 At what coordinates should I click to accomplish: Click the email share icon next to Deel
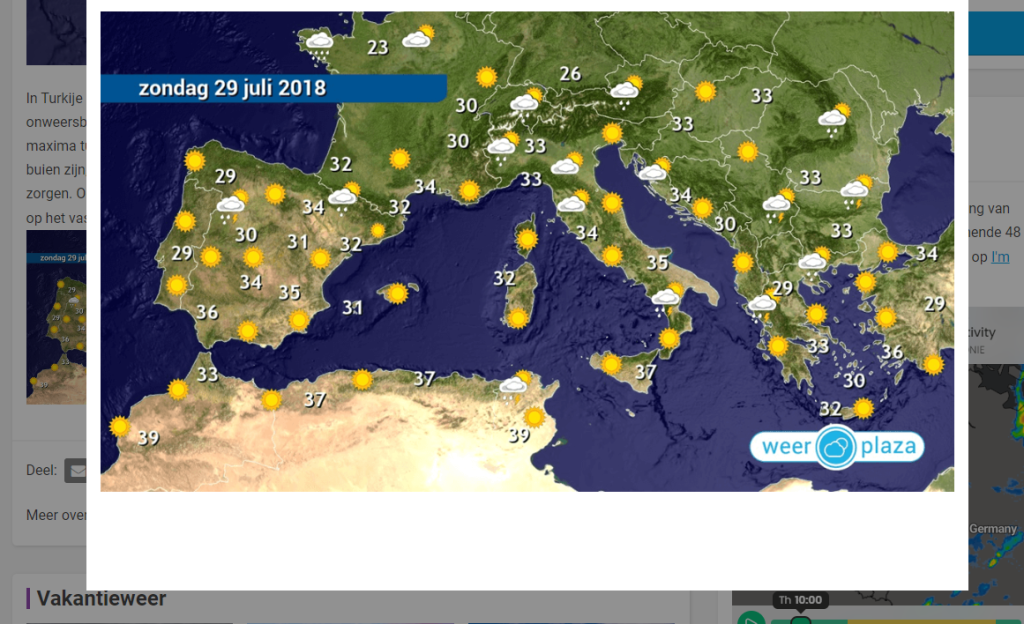pos(76,471)
